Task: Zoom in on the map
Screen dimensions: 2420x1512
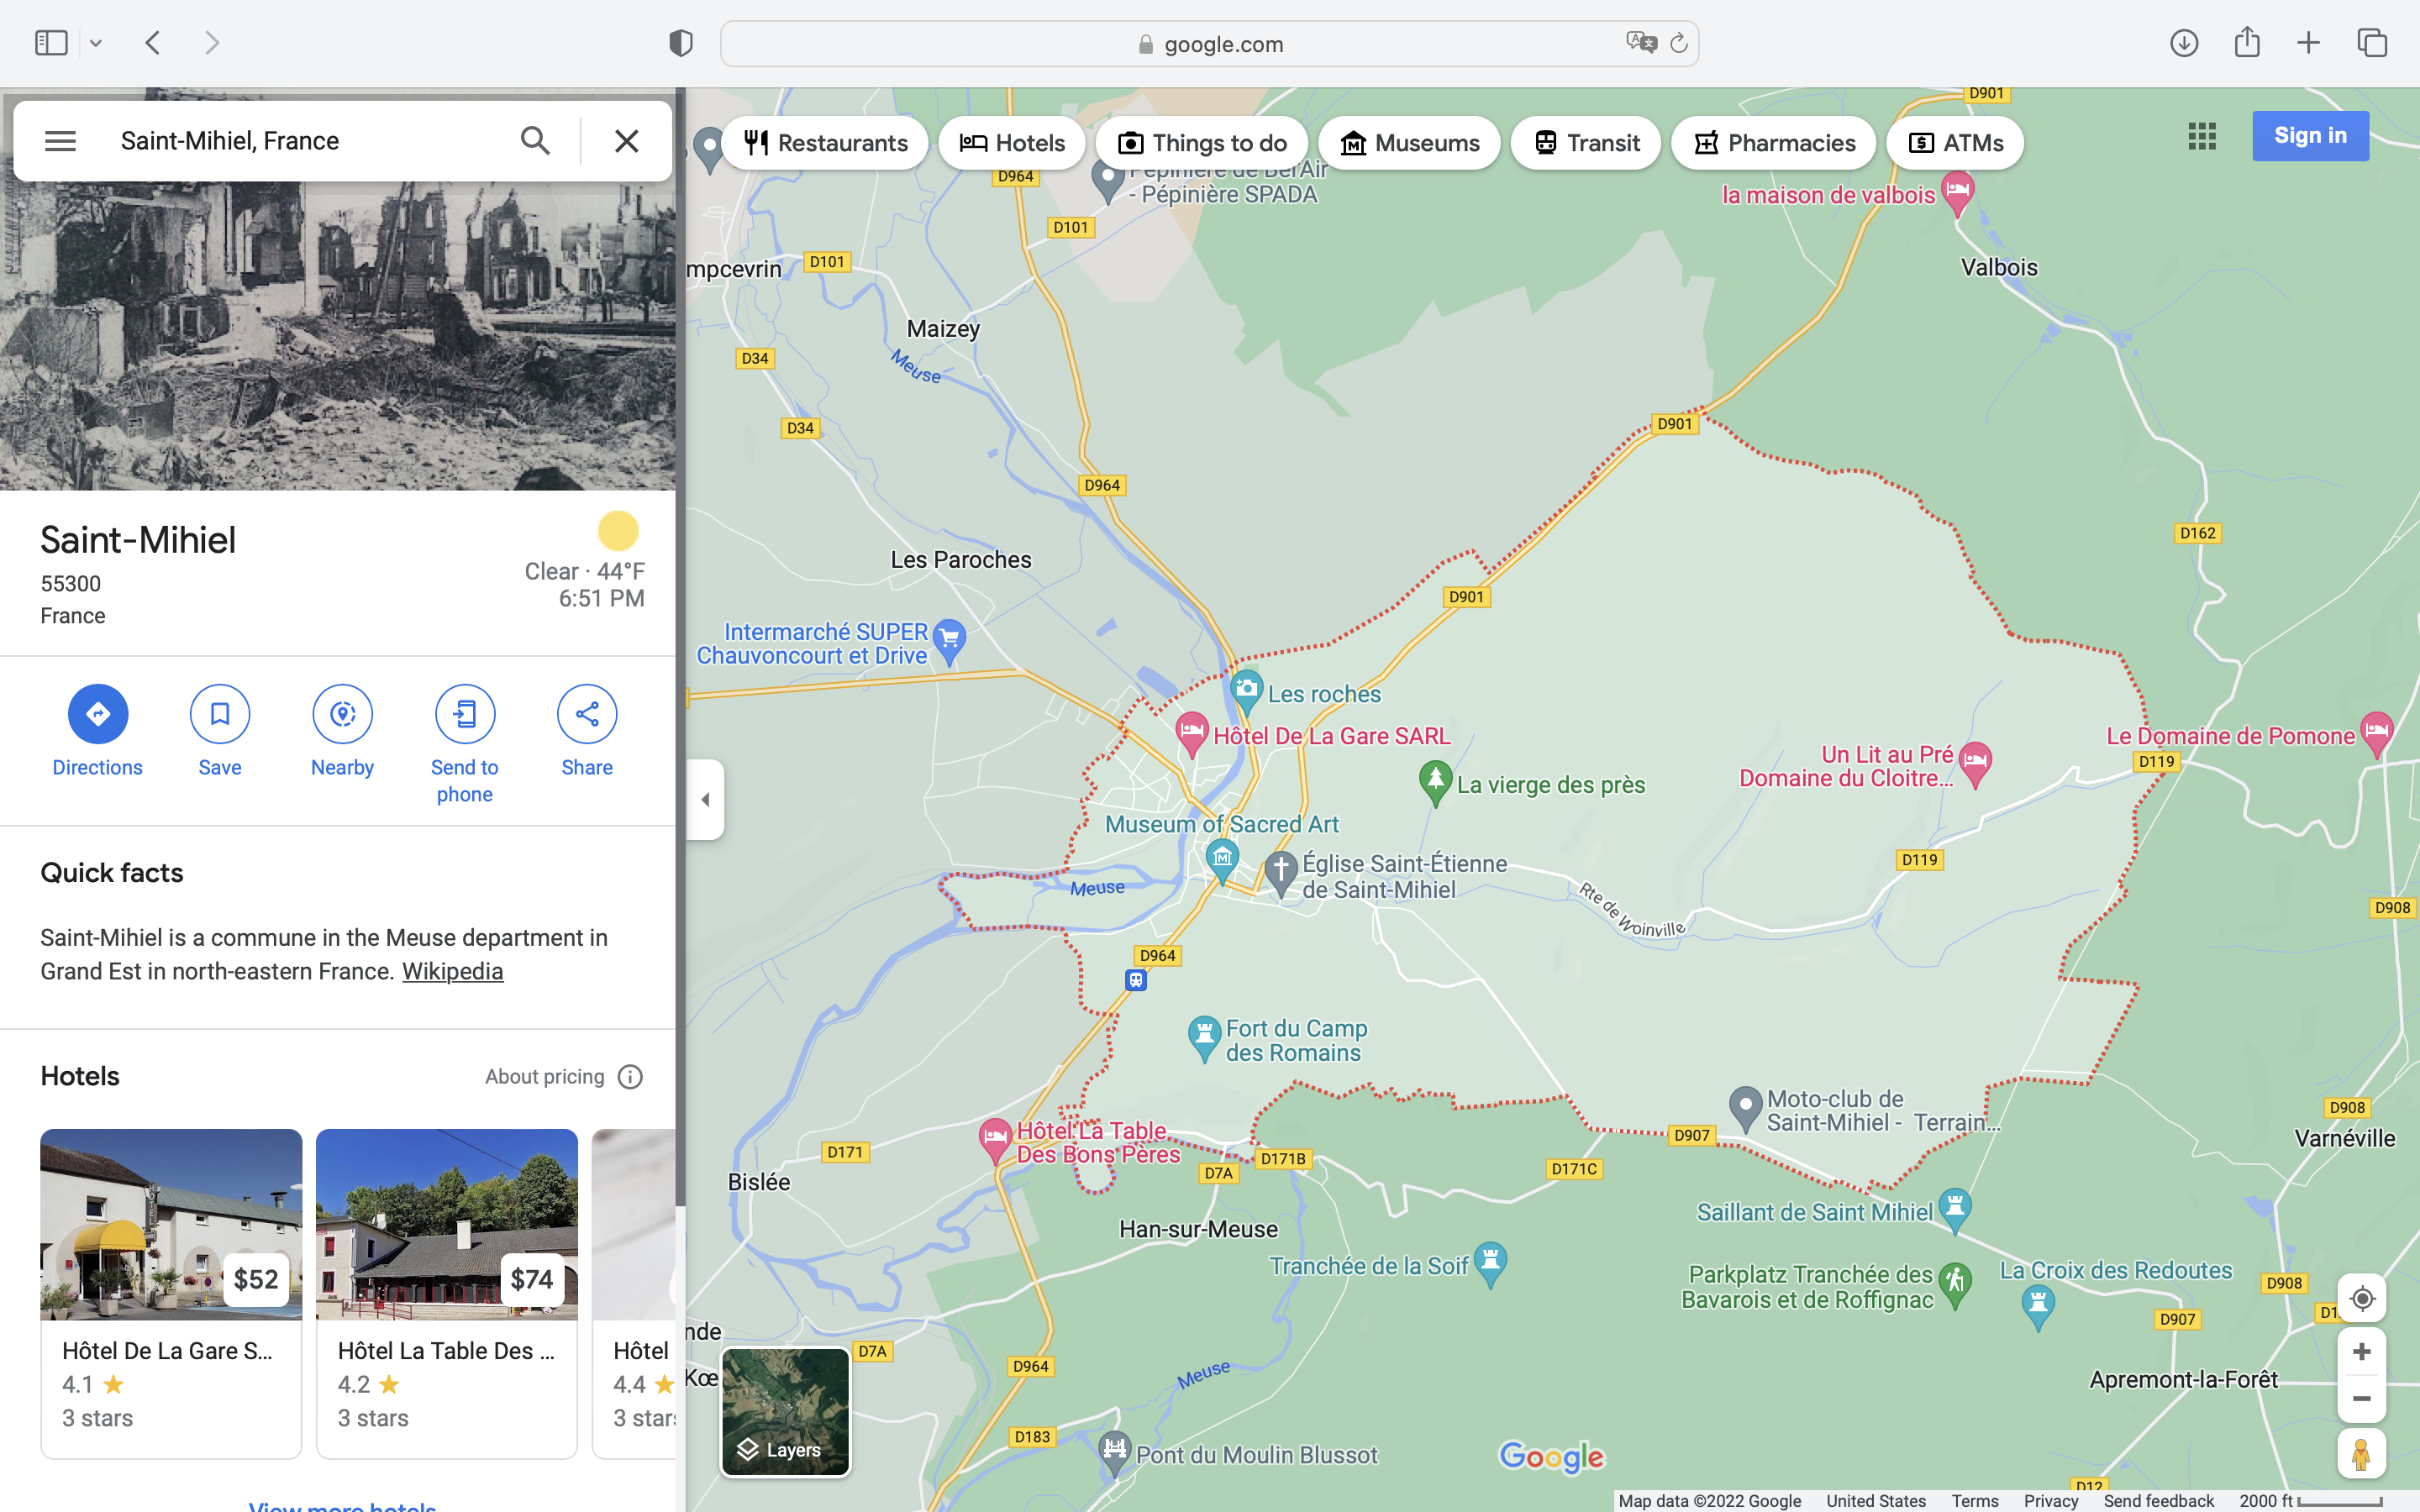Action: [2361, 1352]
